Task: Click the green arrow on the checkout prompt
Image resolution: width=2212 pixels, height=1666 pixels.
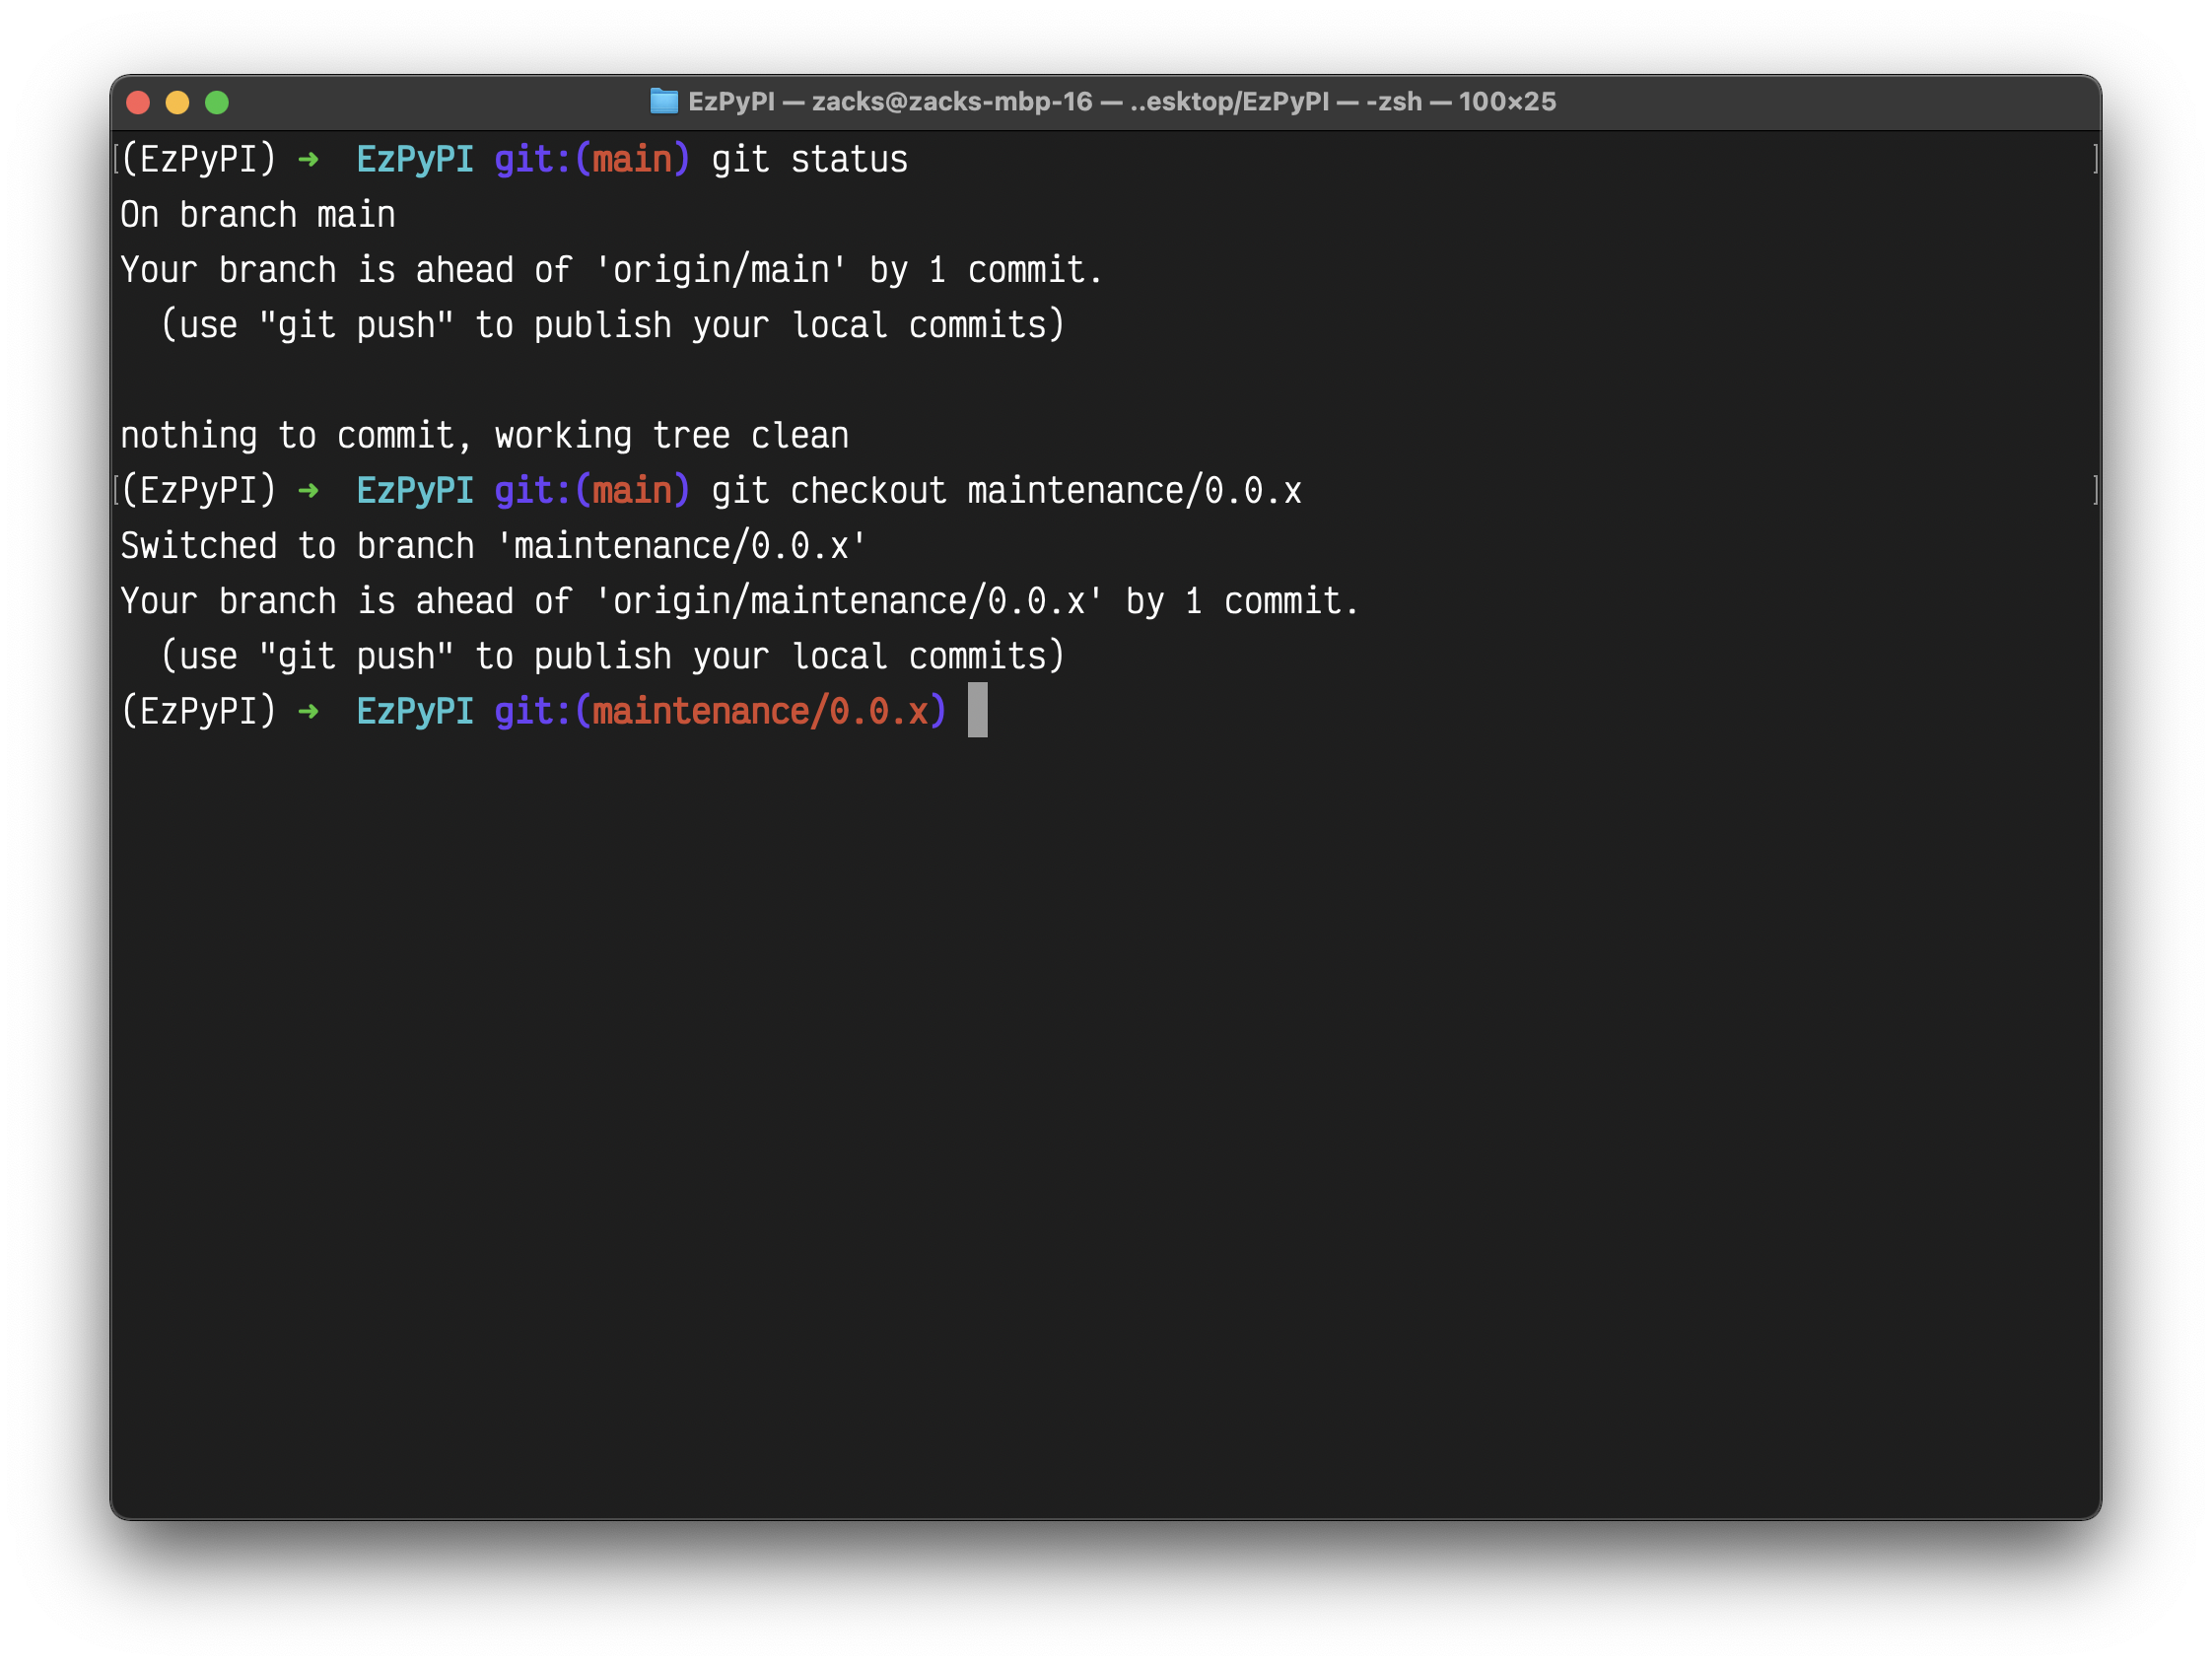Action: point(308,491)
